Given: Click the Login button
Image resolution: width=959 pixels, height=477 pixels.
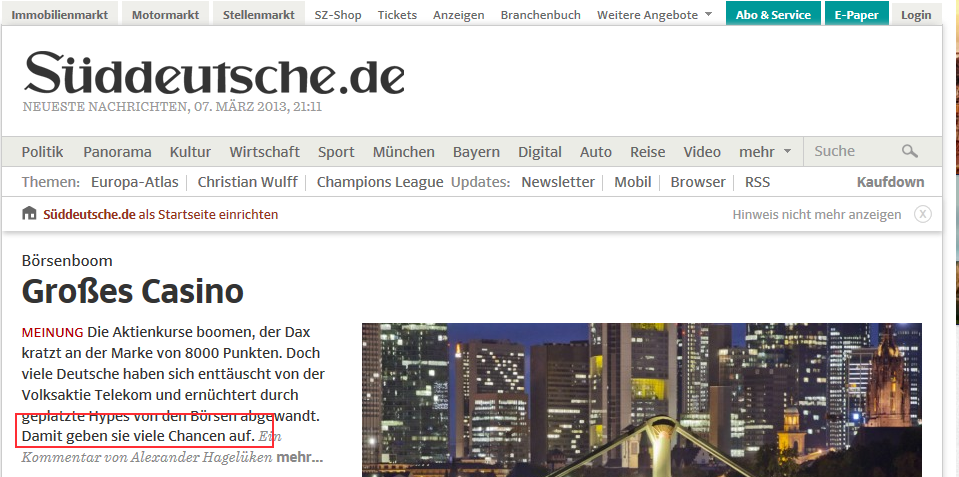Looking at the screenshot, I should click(916, 15).
